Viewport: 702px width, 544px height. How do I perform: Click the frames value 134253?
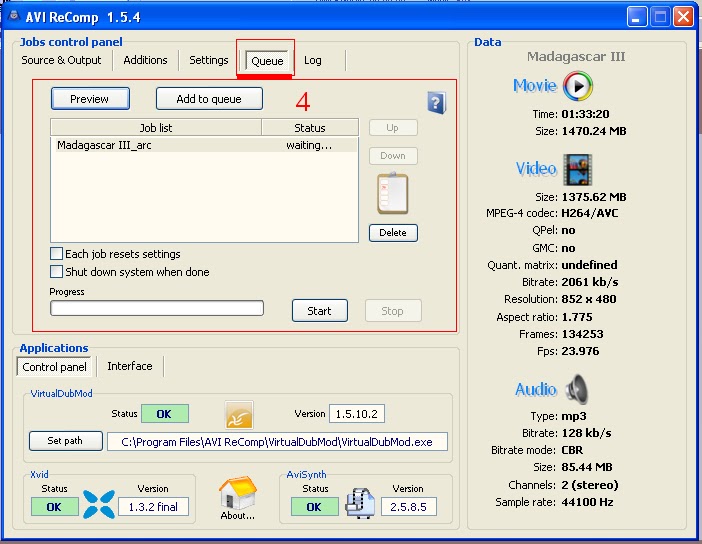pos(582,334)
